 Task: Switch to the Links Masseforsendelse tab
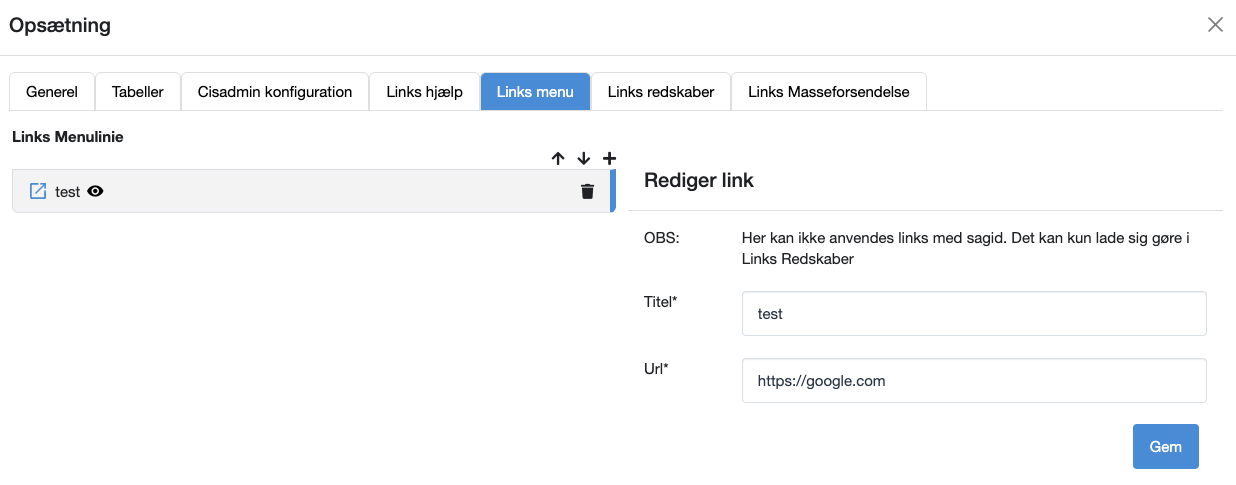[x=828, y=92]
